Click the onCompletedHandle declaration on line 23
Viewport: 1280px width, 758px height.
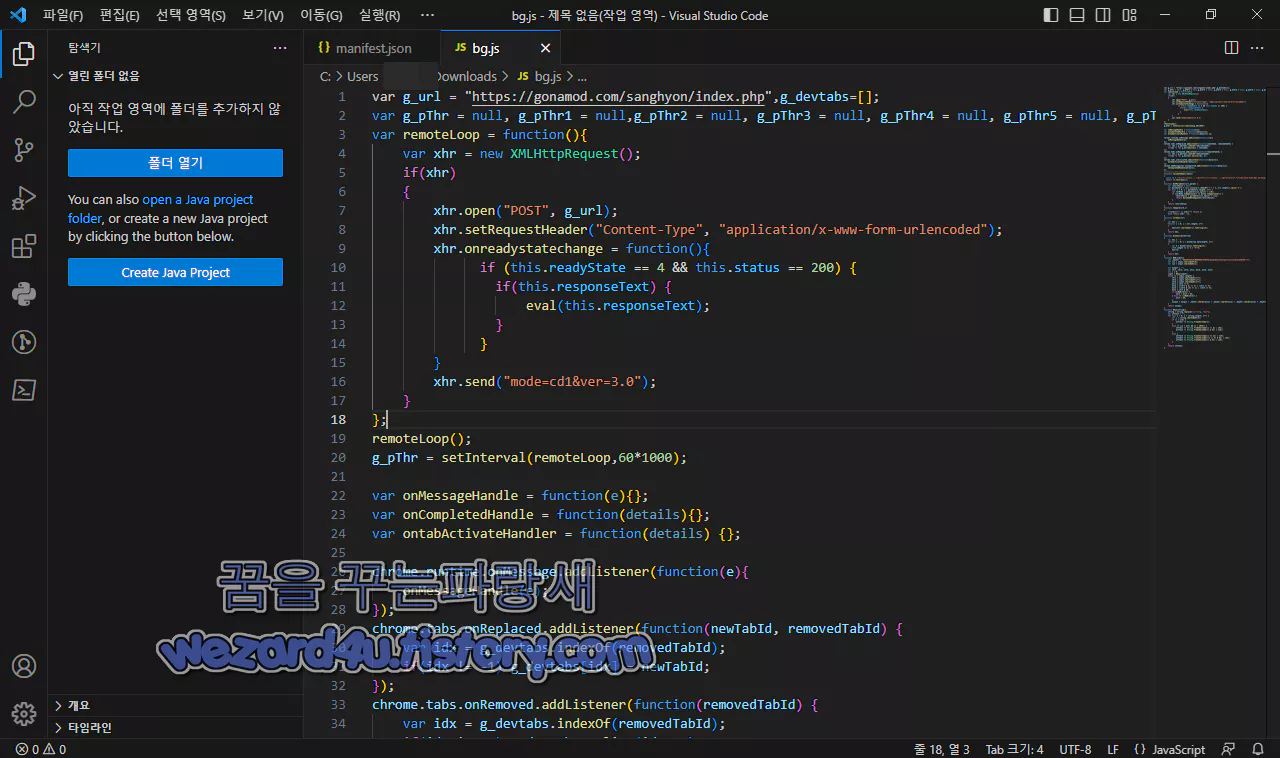[541, 514]
